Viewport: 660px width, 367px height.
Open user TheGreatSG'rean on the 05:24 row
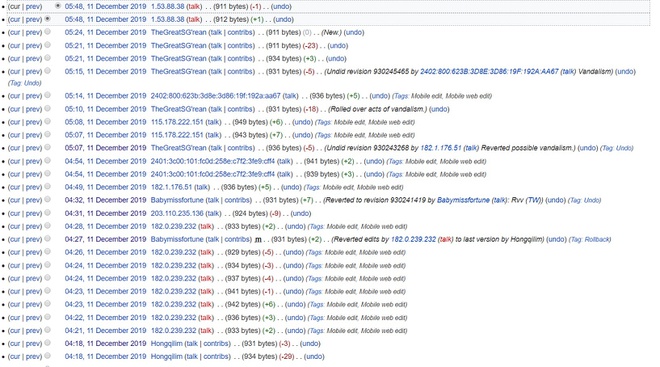pyautogui.click(x=178, y=32)
